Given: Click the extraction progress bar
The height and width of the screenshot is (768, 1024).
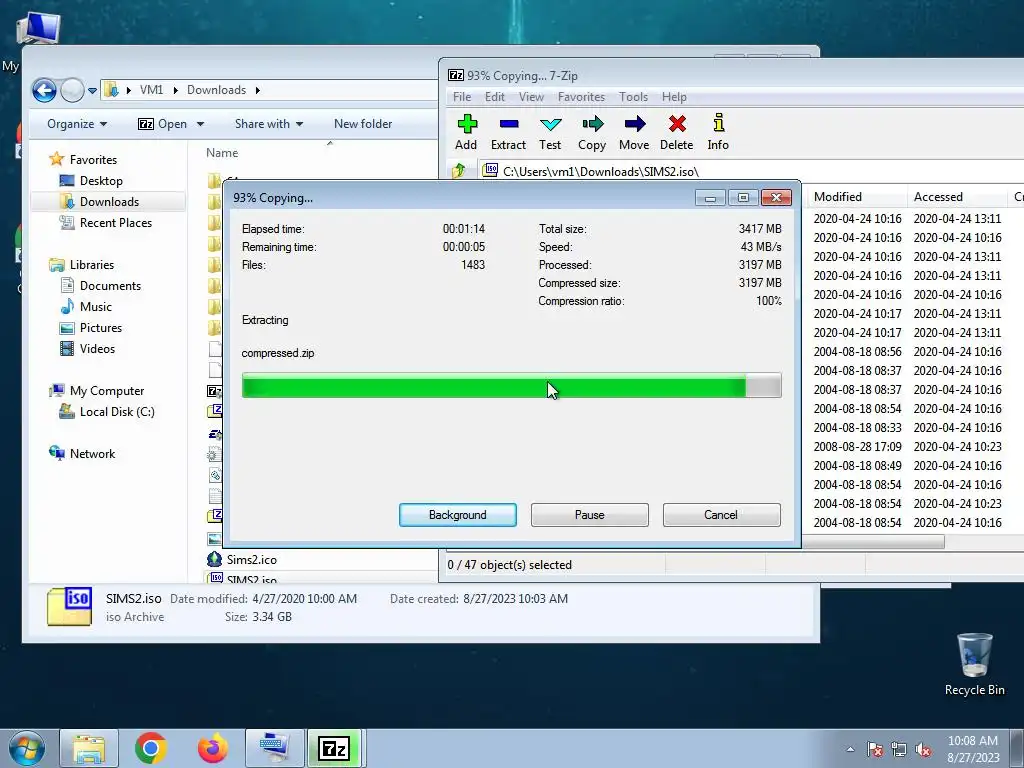Looking at the screenshot, I should 511,385.
